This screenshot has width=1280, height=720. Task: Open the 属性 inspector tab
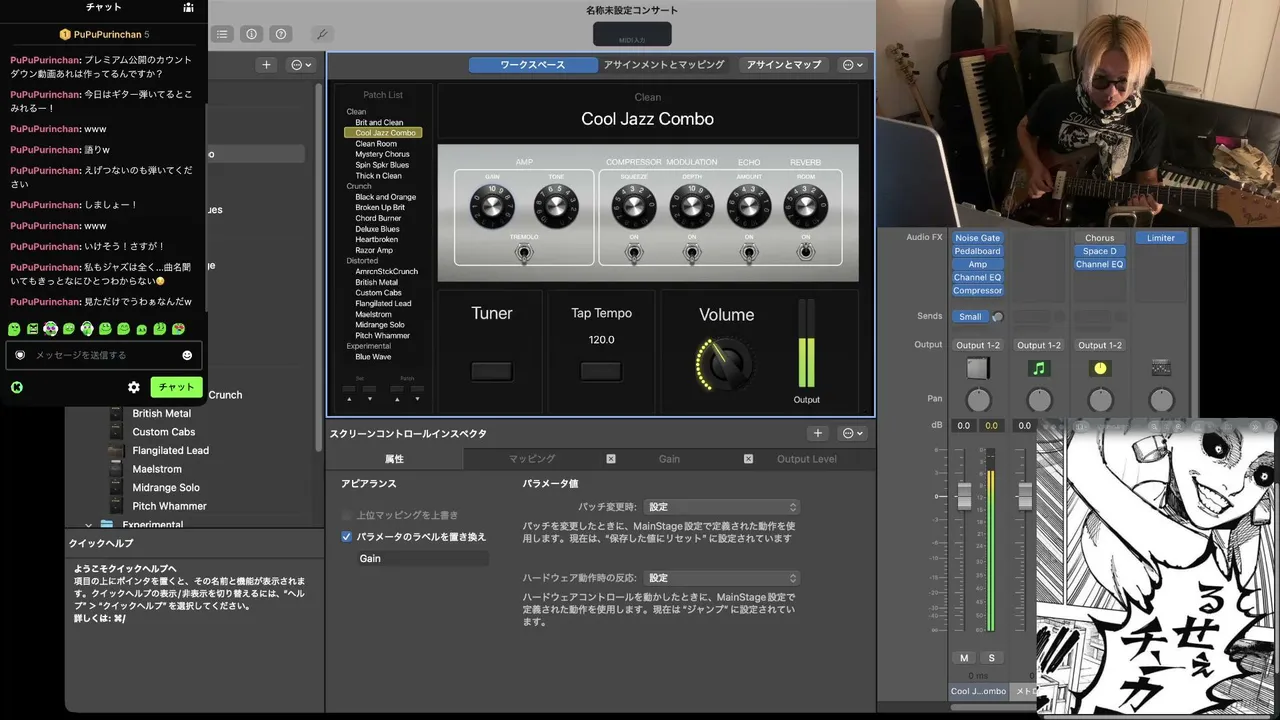click(394, 459)
